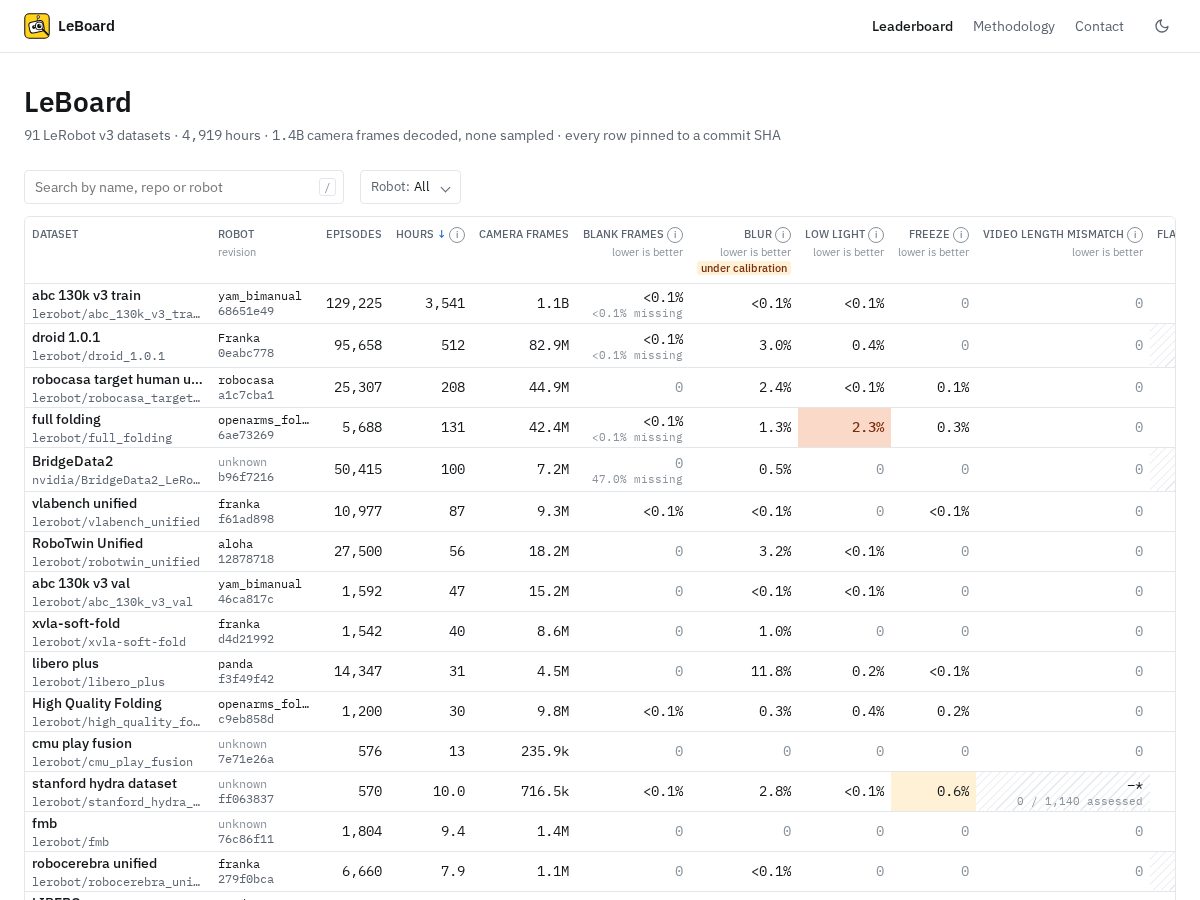Image resolution: width=1200 pixels, height=900 pixels.
Task: Open info icon beside Video Length Mismatch header
Action: click(1135, 235)
